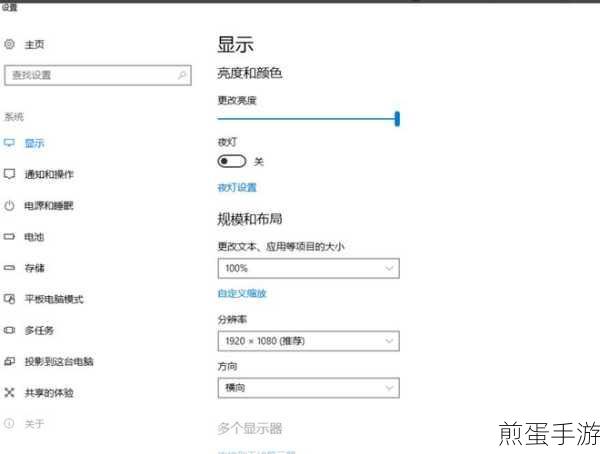This screenshot has height=454, width=600.
Task: Click the info icon beside 关于
Action: tap(9, 423)
